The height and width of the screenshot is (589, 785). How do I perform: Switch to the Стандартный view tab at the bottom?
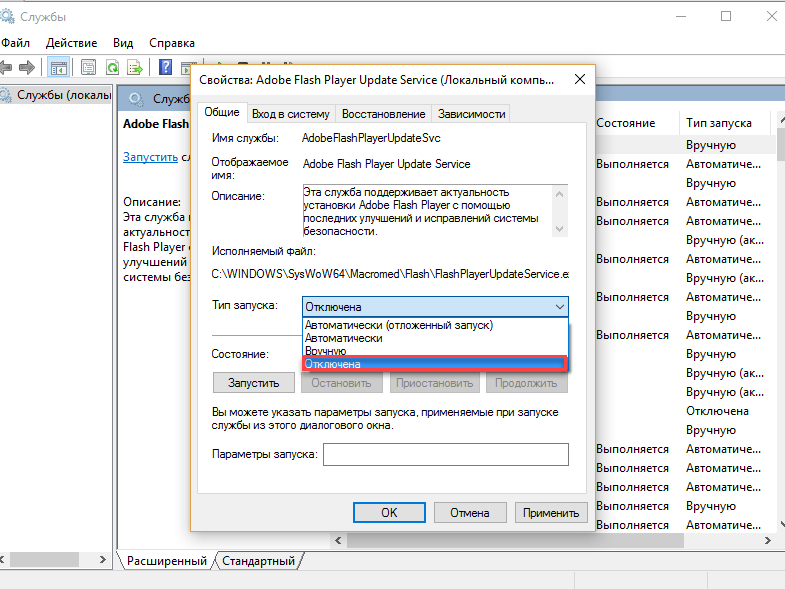pyautogui.click(x=258, y=561)
